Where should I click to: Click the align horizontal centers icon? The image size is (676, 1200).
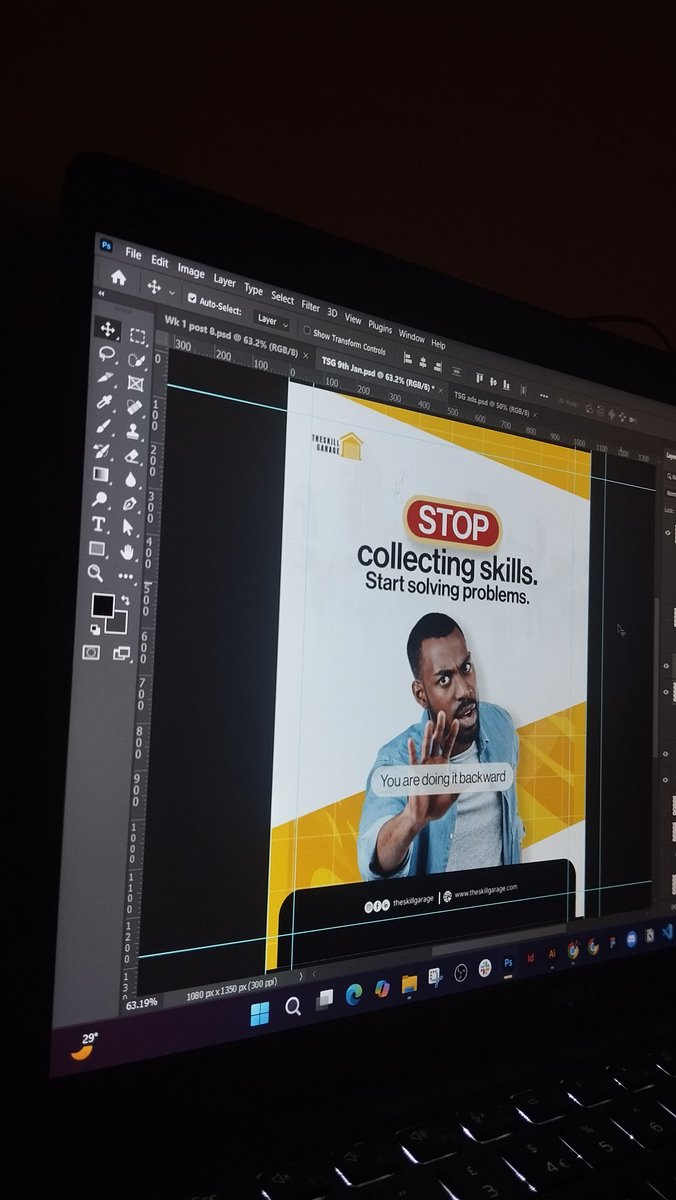[423, 361]
